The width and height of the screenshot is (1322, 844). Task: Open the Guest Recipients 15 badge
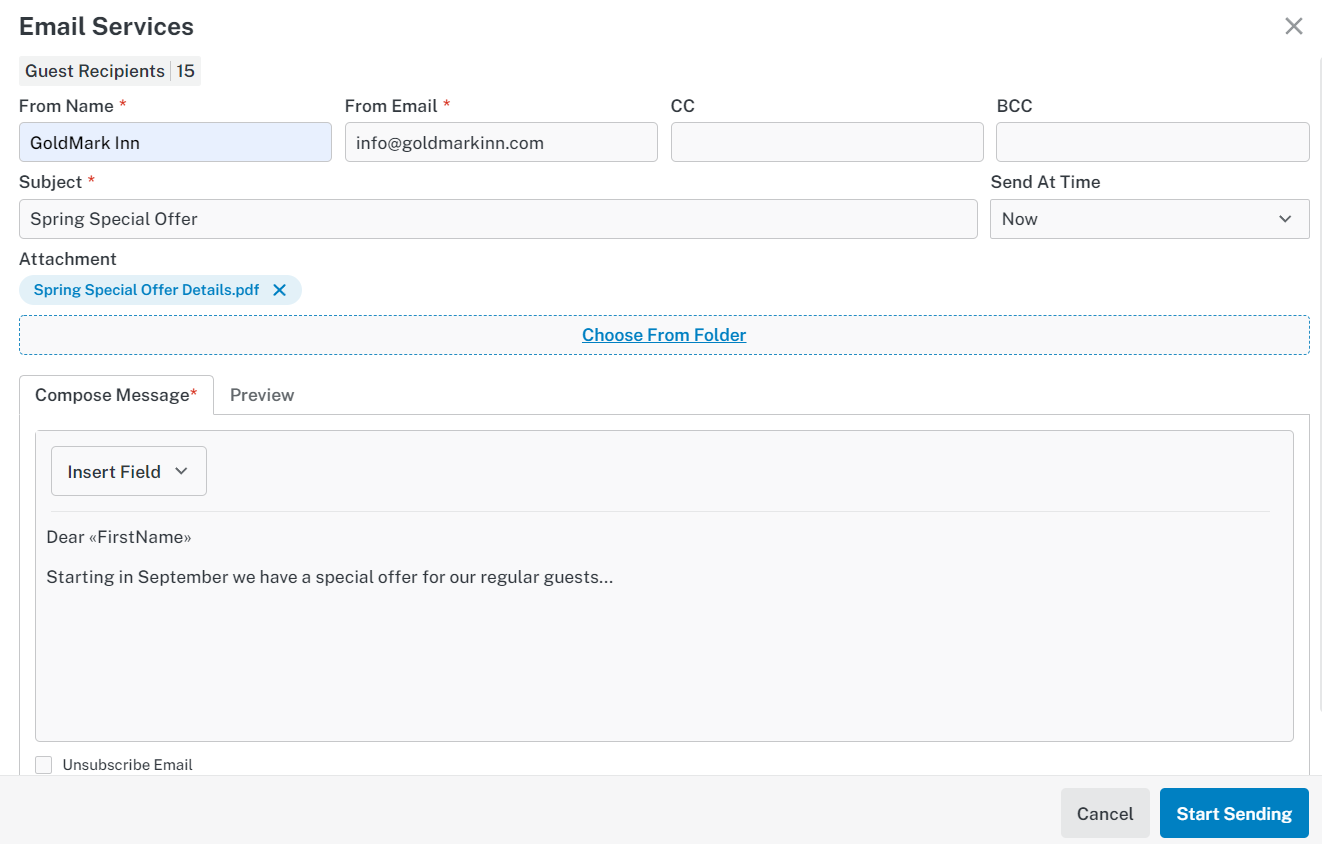pyautogui.click(x=110, y=71)
